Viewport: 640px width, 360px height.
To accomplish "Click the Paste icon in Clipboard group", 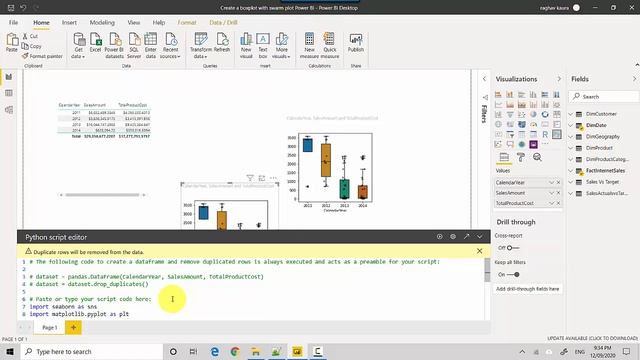I will [12, 42].
